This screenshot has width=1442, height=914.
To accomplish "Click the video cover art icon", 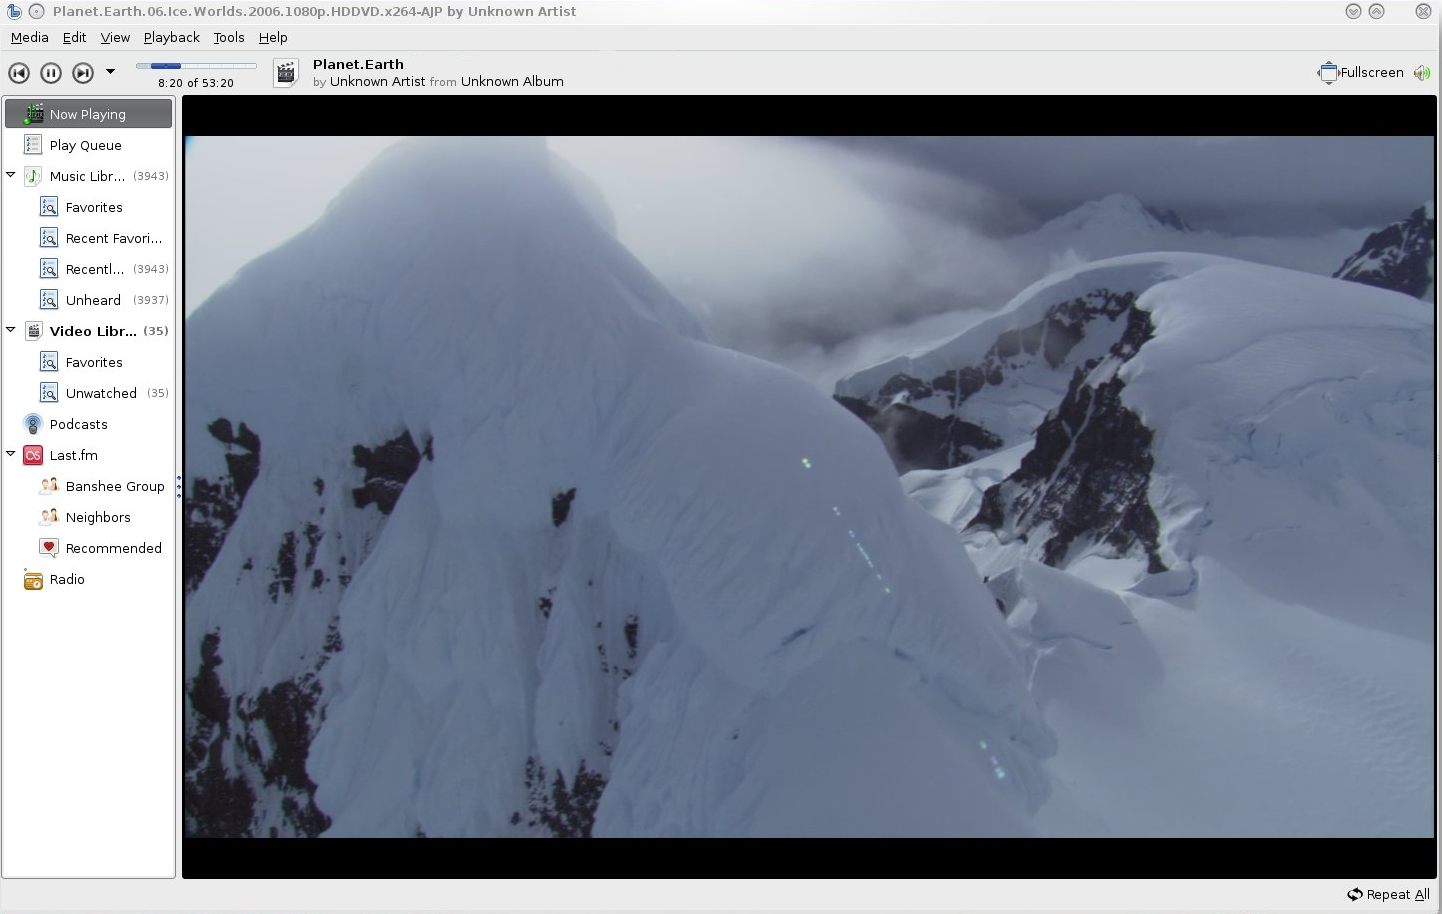I will click(x=286, y=73).
